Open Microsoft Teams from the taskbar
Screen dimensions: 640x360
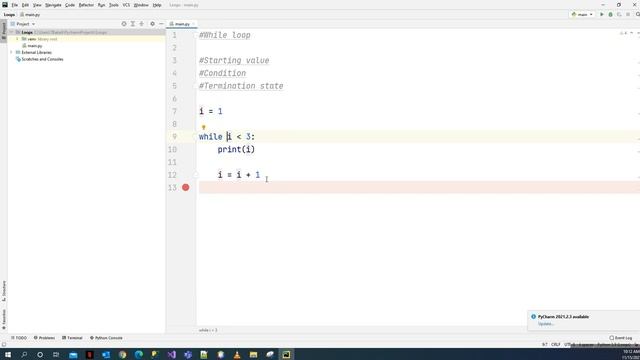188,354
